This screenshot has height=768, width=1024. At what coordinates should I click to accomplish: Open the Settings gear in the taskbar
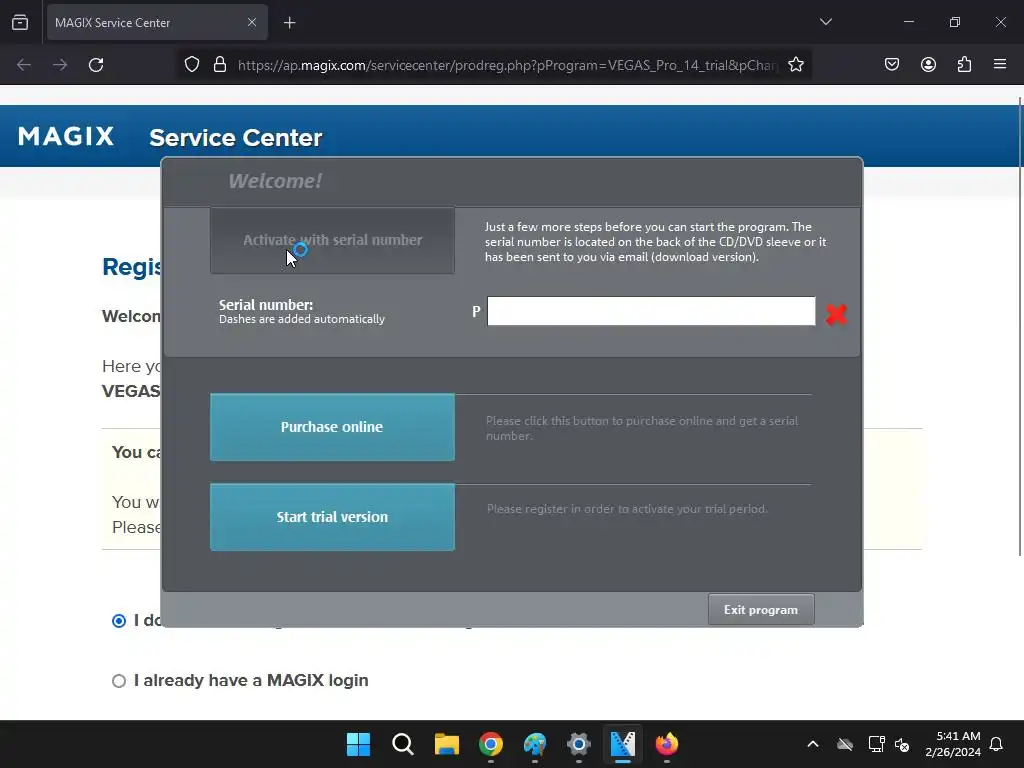click(579, 744)
